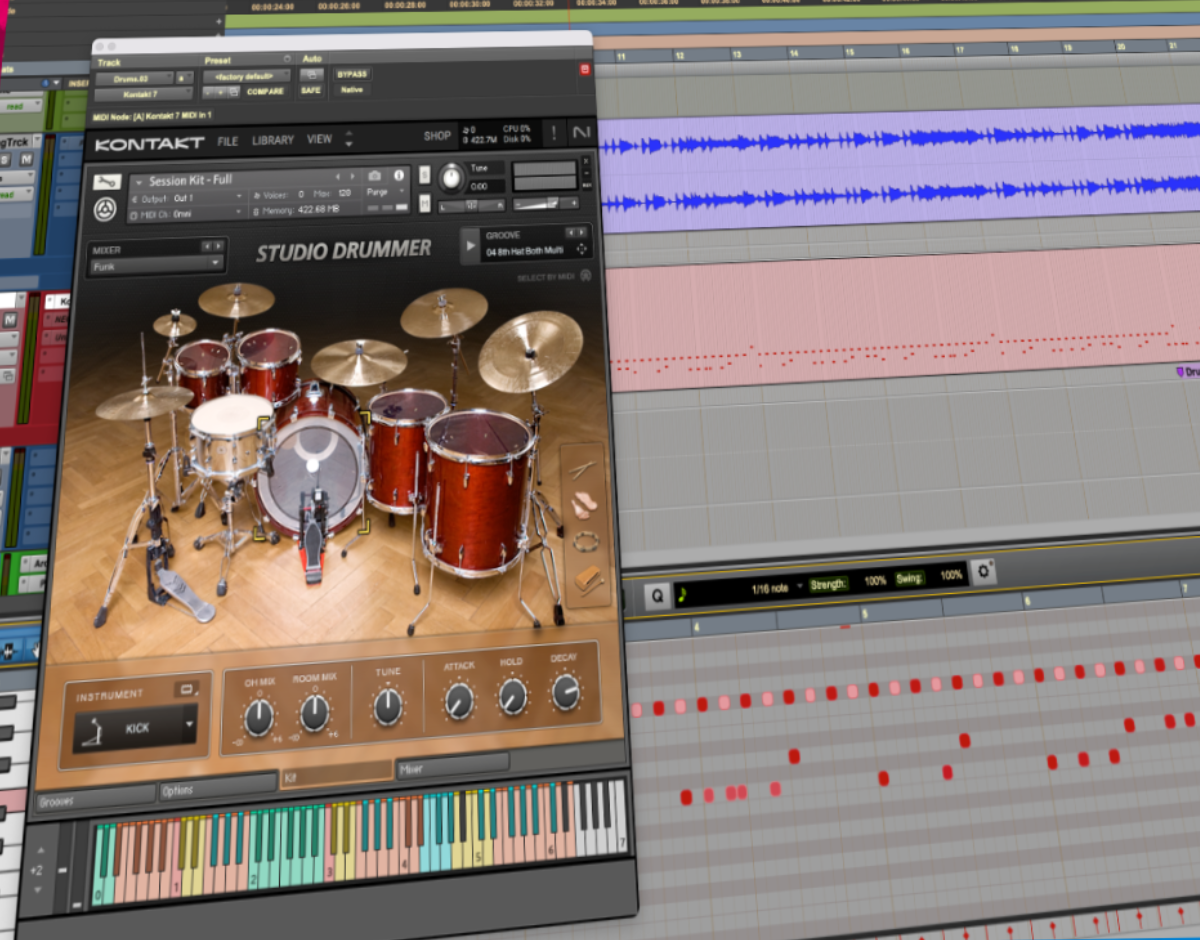Open the factory default preset dropdown
Viewport: 1200px width, 940px height.
[246, 75]
